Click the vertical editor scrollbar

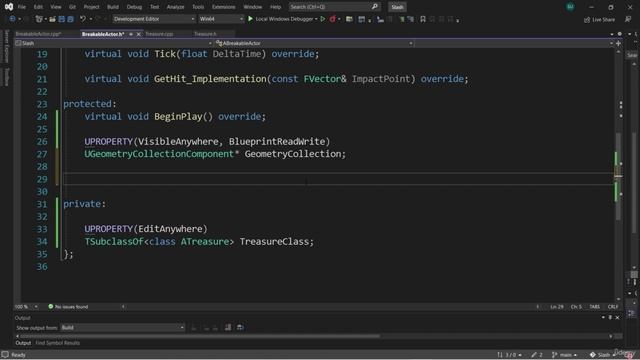pyautogui.click(x=618, y=176)
